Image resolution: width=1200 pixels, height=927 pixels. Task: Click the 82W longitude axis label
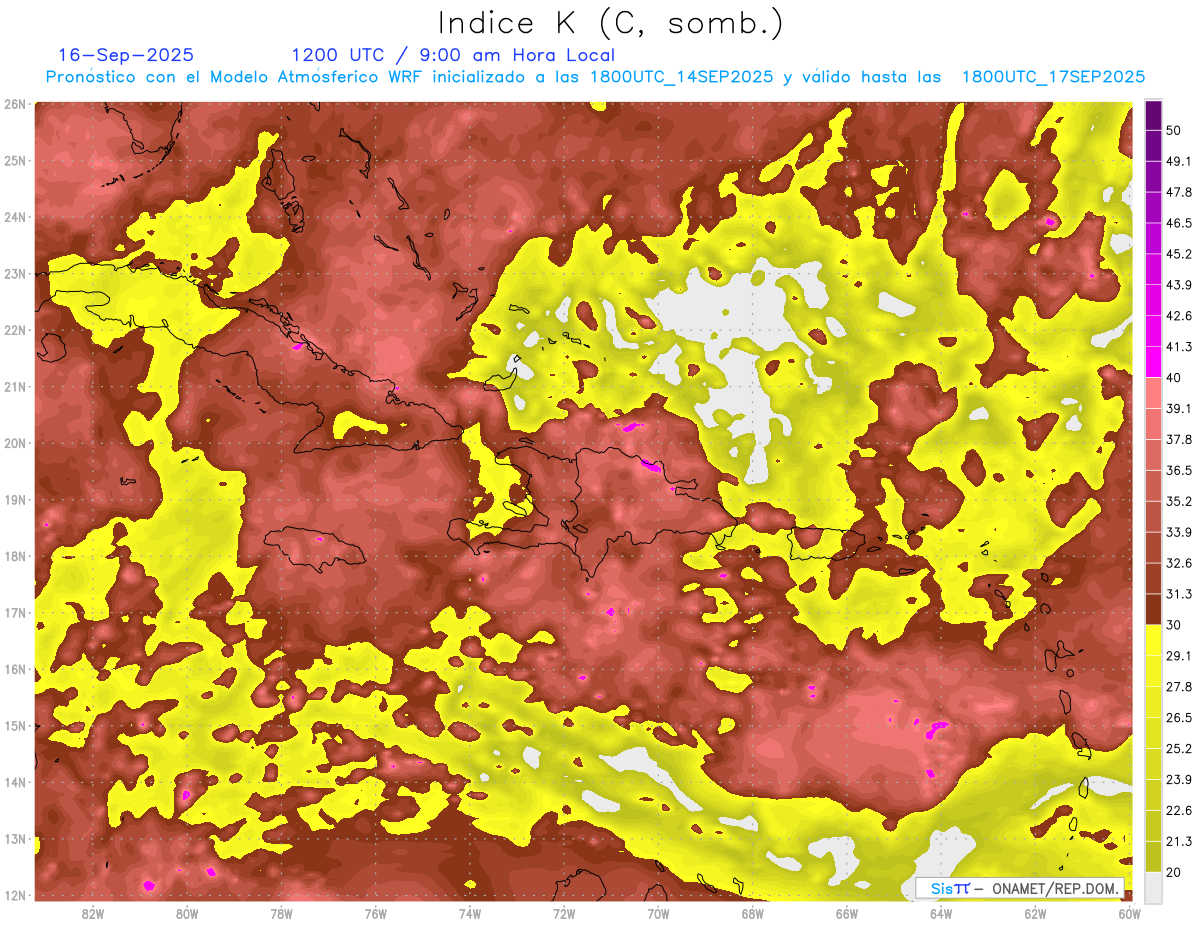tap(93, 913)
